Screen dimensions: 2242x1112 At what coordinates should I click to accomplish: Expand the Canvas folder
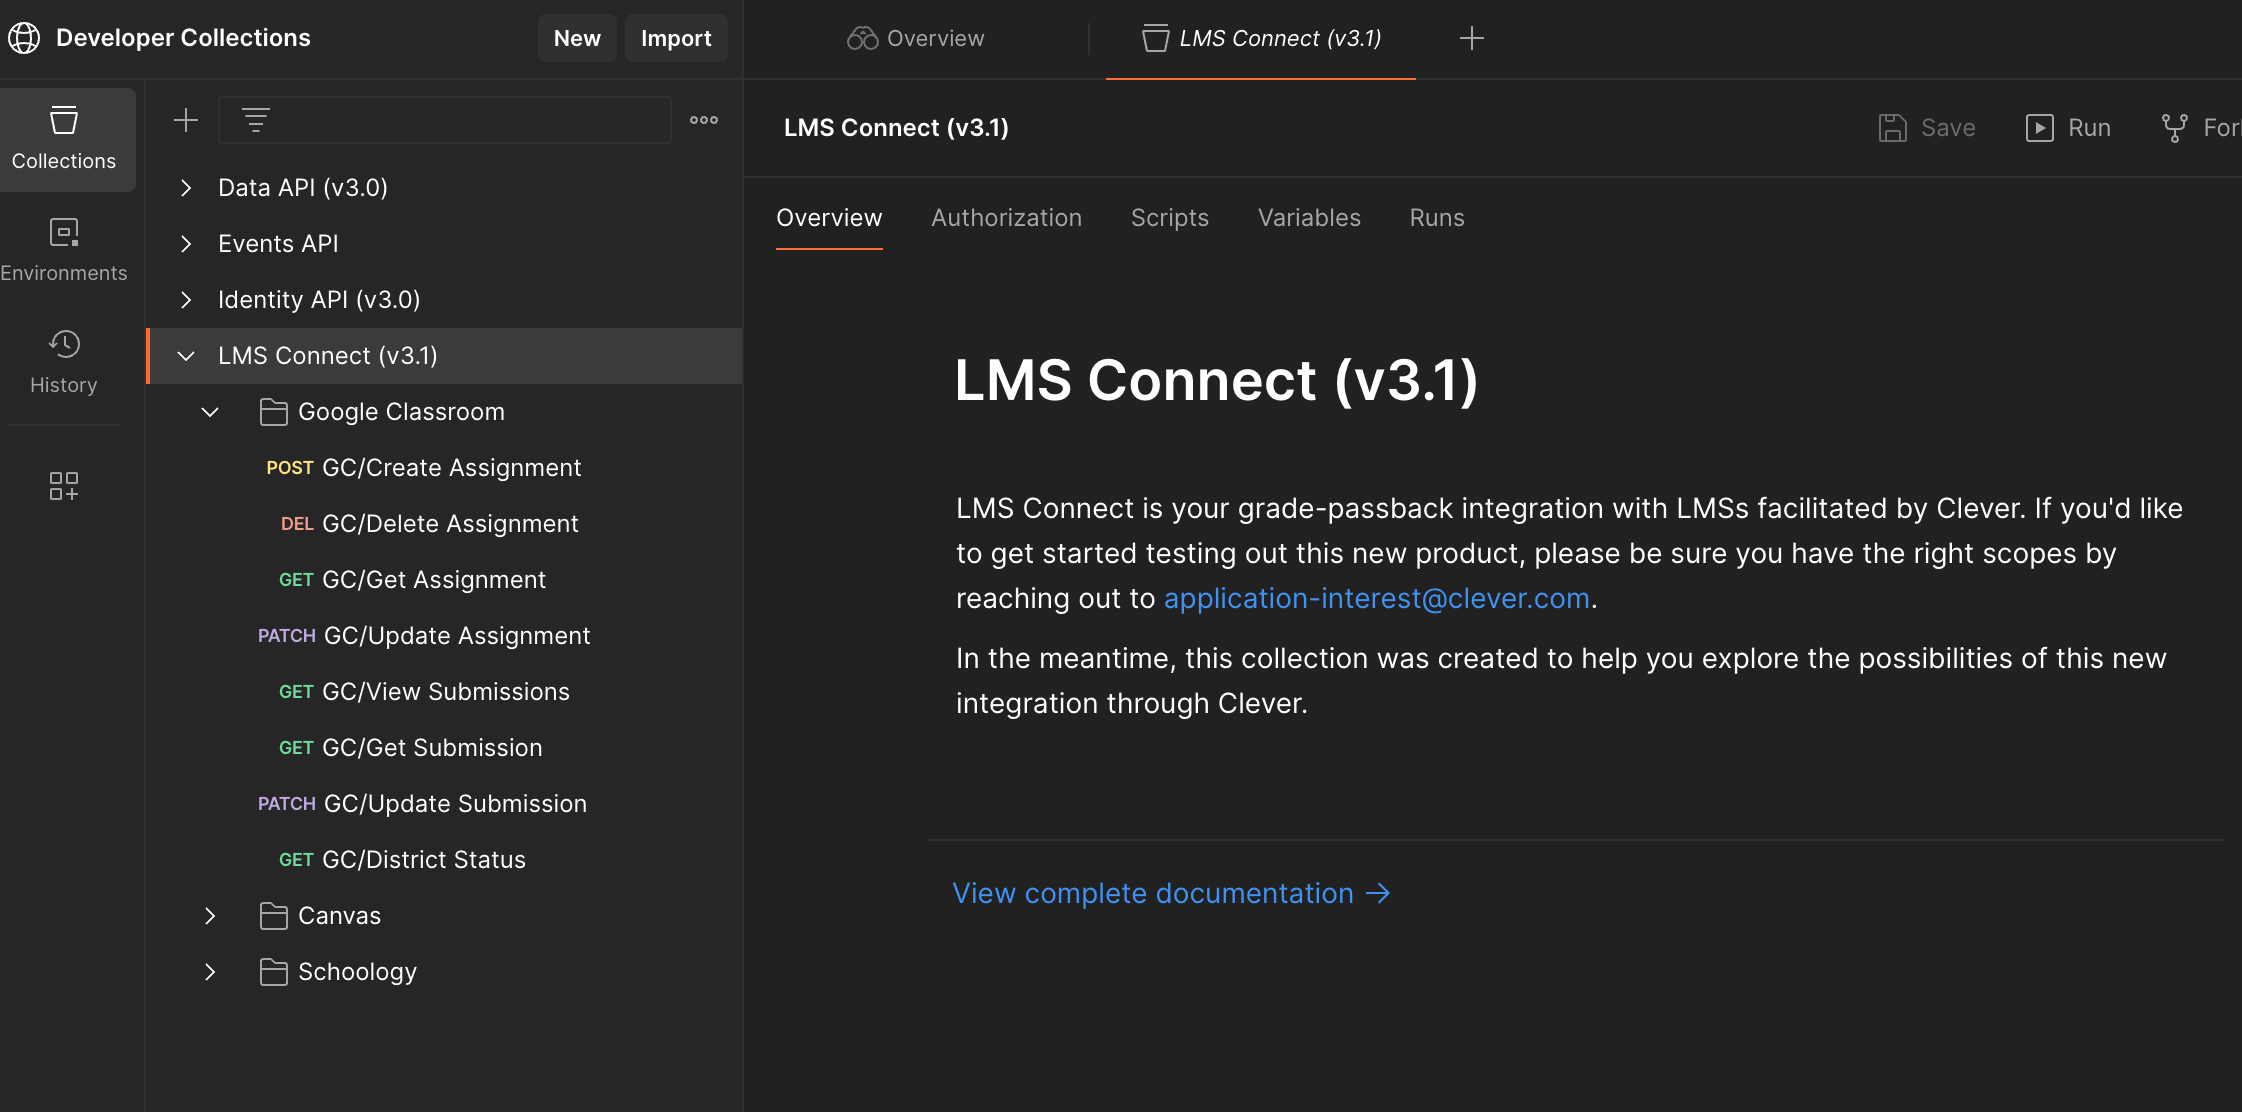tap(210, 916)
